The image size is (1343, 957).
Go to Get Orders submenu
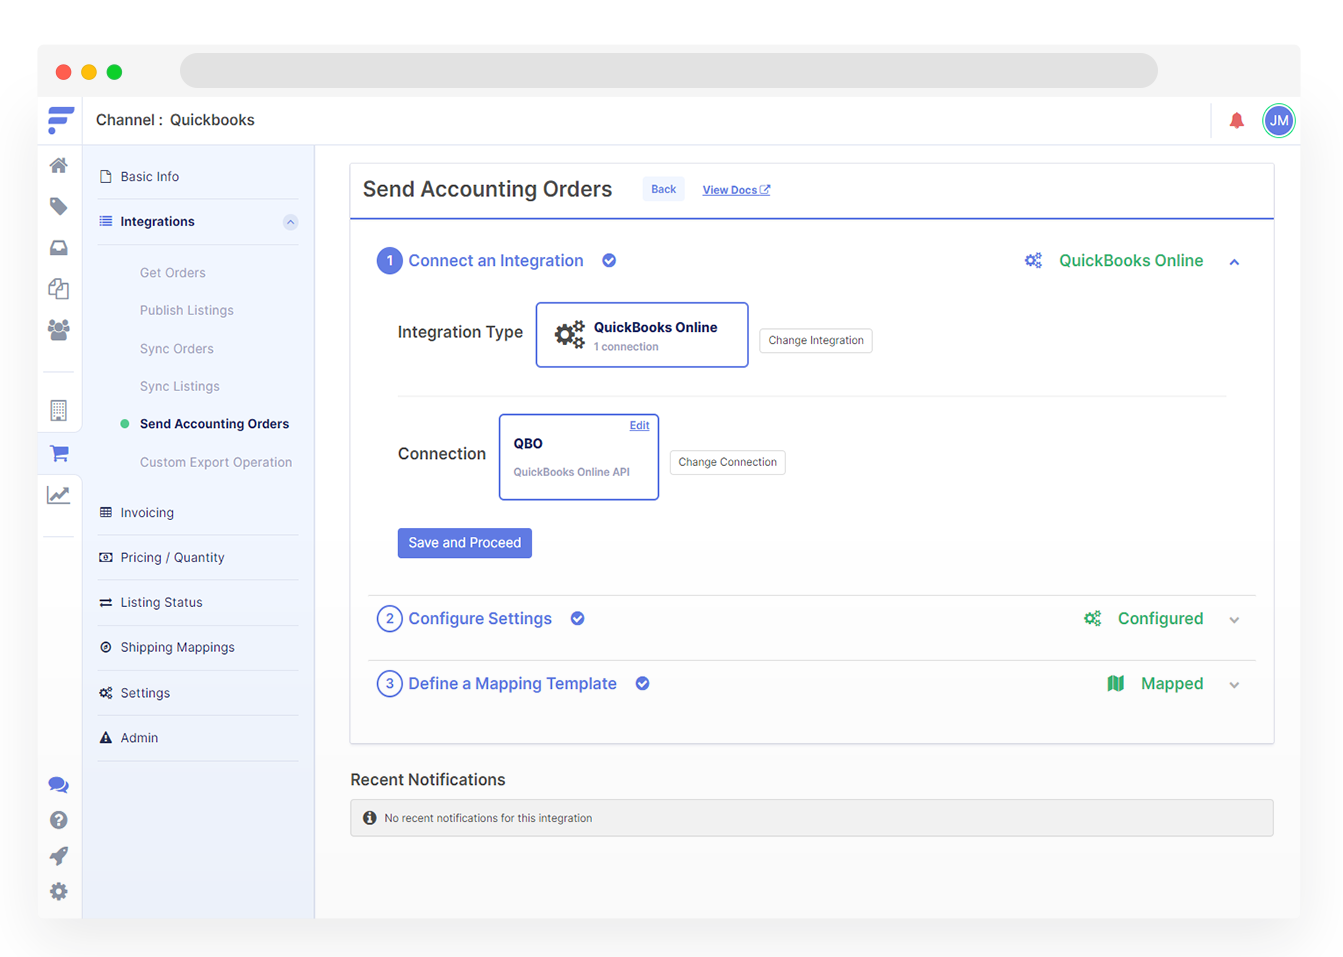pyautogui.click(x=172, y=273)
